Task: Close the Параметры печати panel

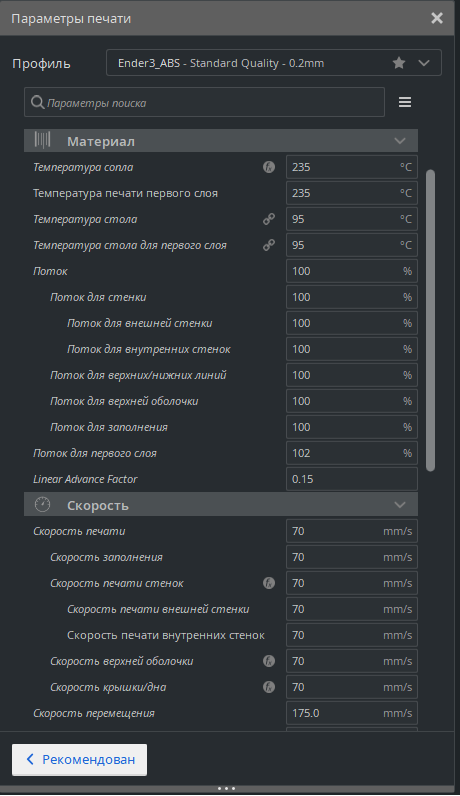Action: click(x=437, y=18)
